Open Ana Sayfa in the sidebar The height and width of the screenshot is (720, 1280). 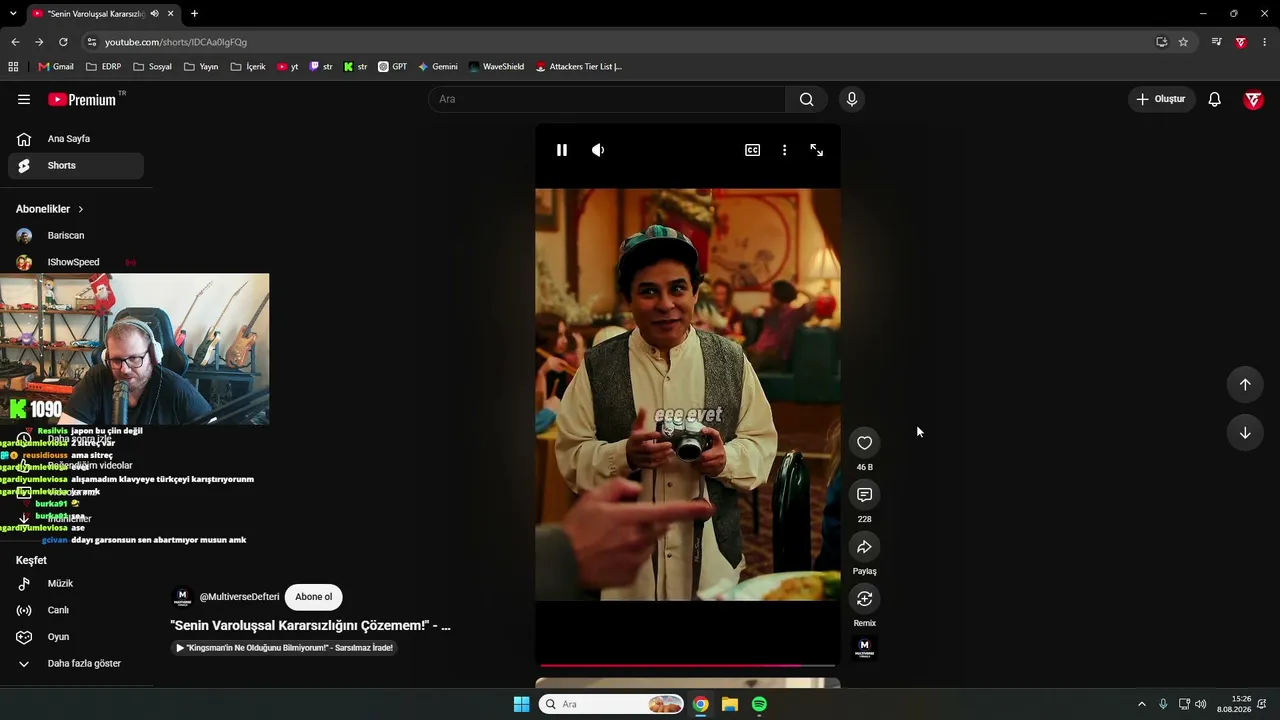click(76, 139)
